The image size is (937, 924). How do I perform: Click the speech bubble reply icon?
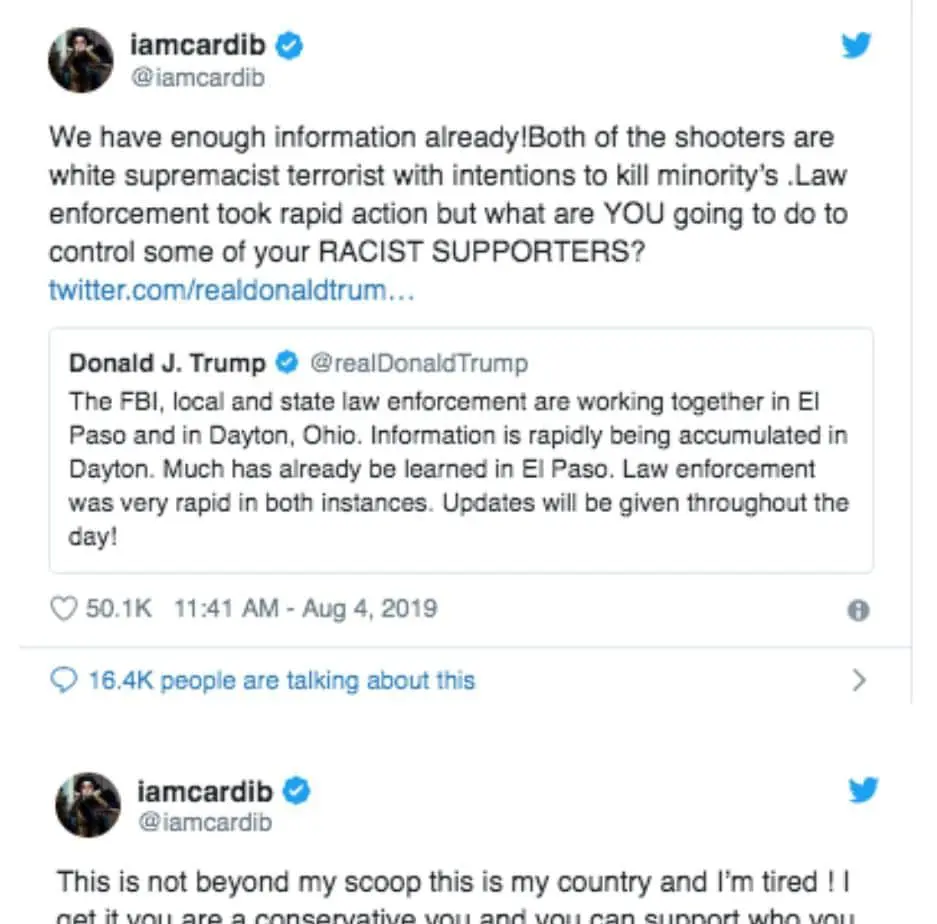63,681
